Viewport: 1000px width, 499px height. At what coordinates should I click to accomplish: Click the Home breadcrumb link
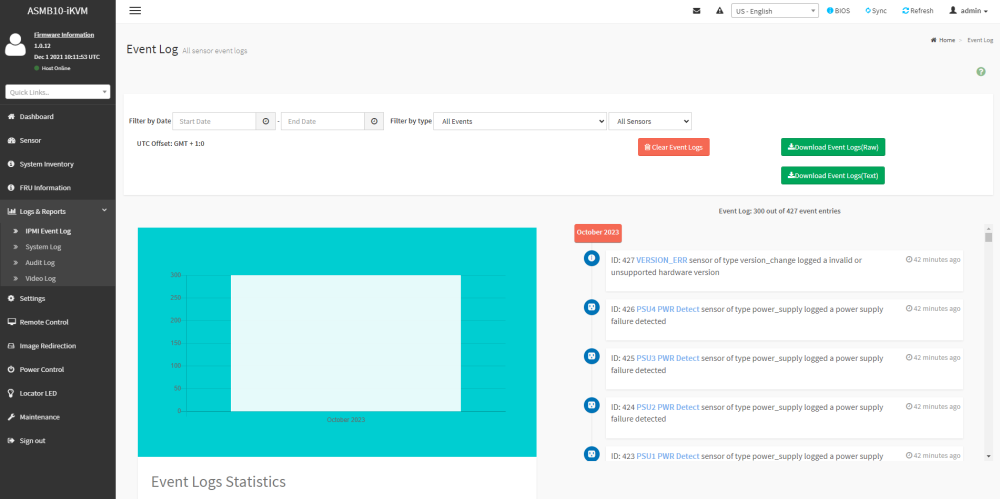pos(943,40)
